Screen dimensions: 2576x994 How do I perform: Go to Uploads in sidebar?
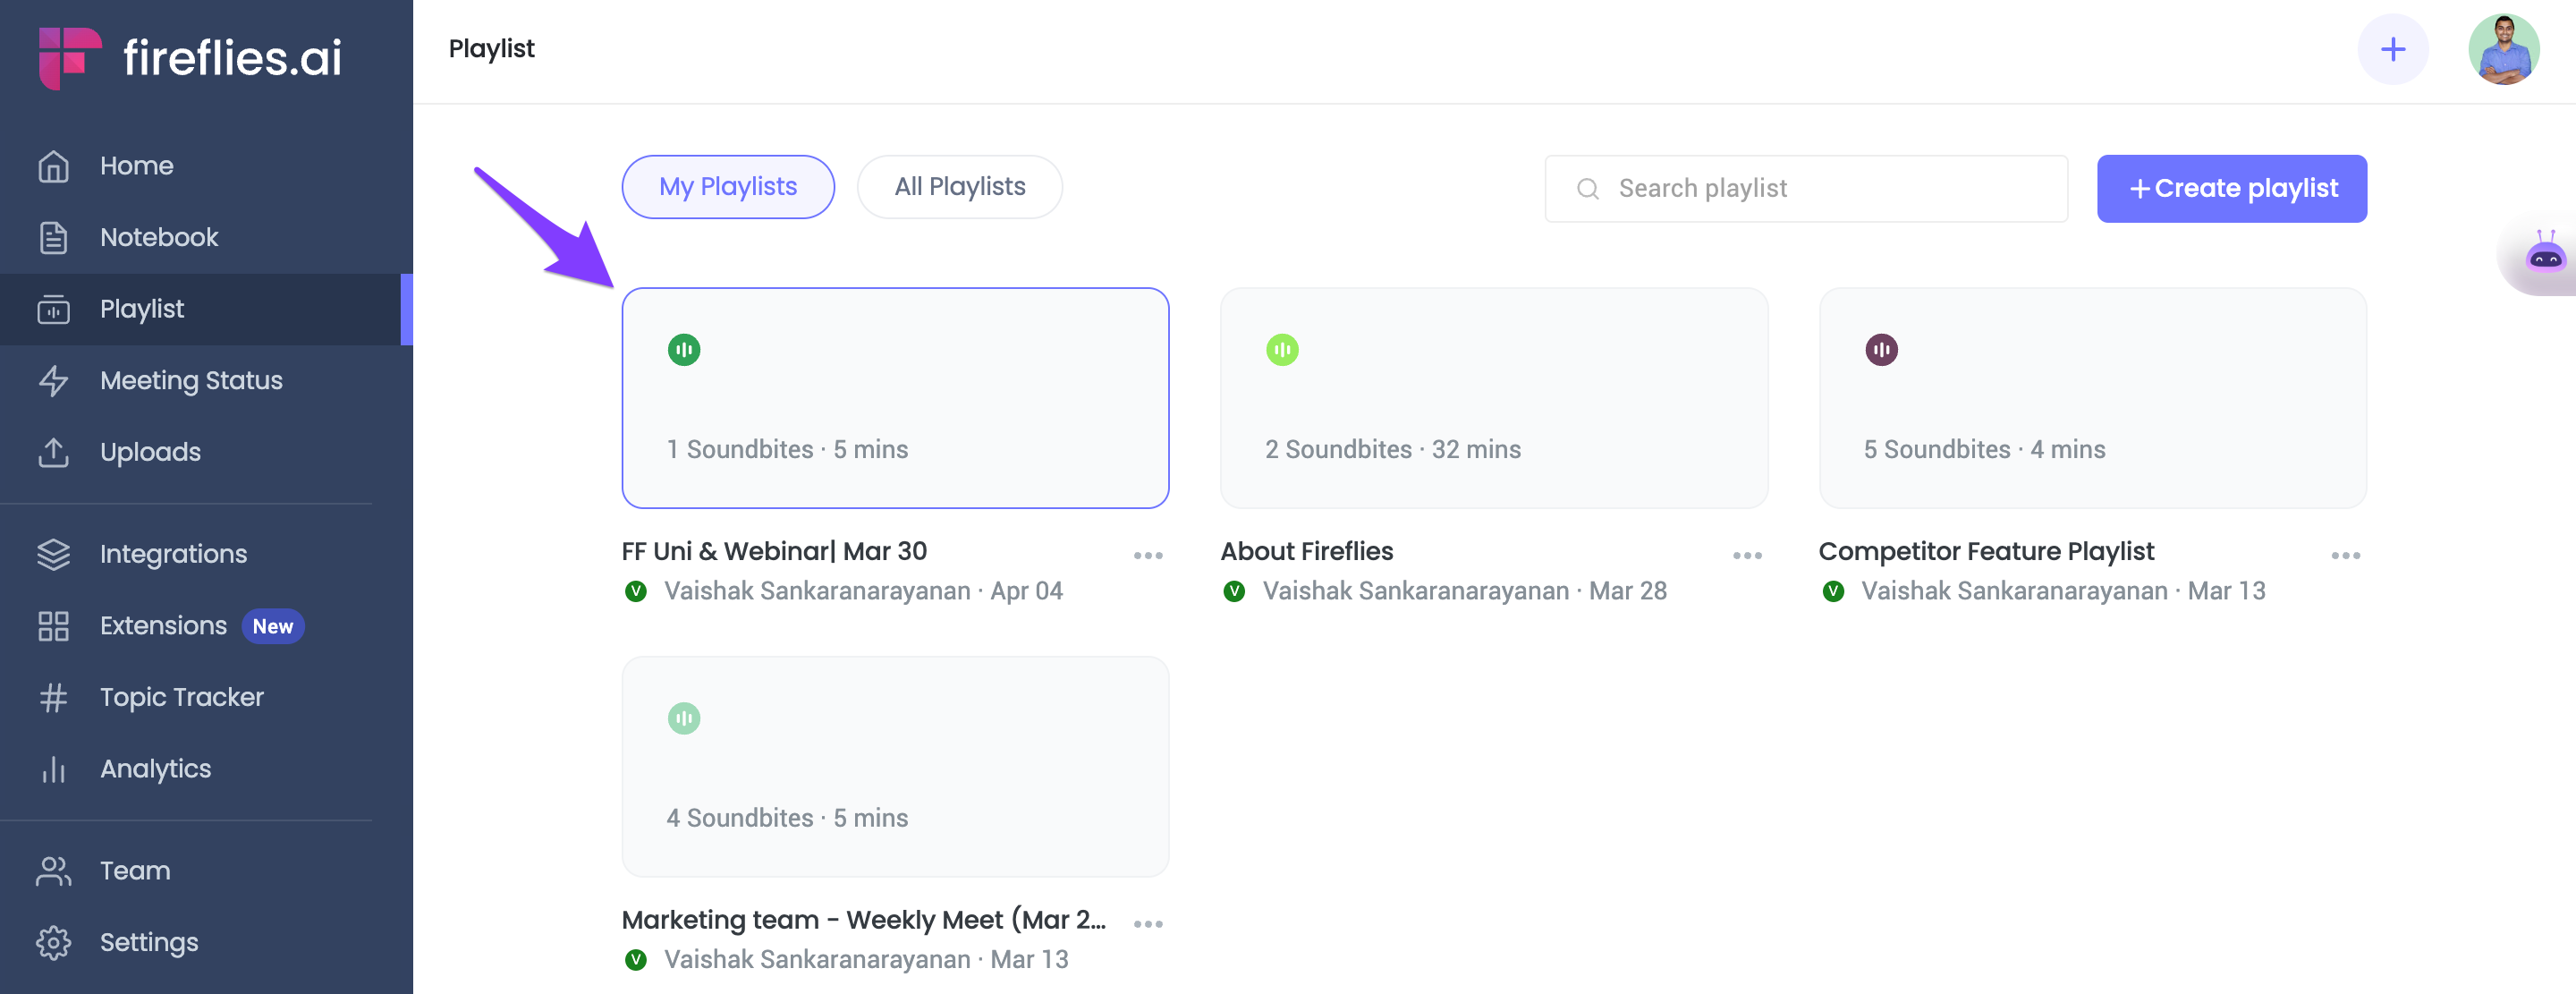point(206,452)
